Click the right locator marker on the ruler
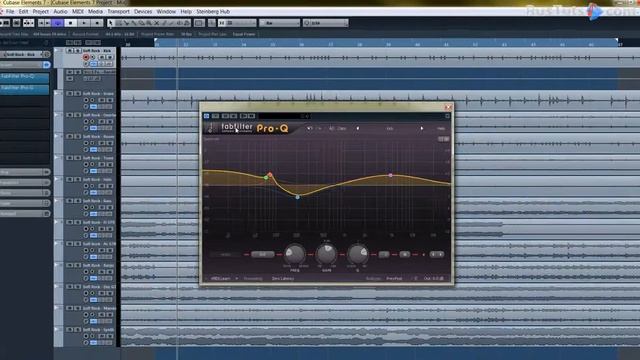Screen dimensions: 640x360 [x=617, y=40]
